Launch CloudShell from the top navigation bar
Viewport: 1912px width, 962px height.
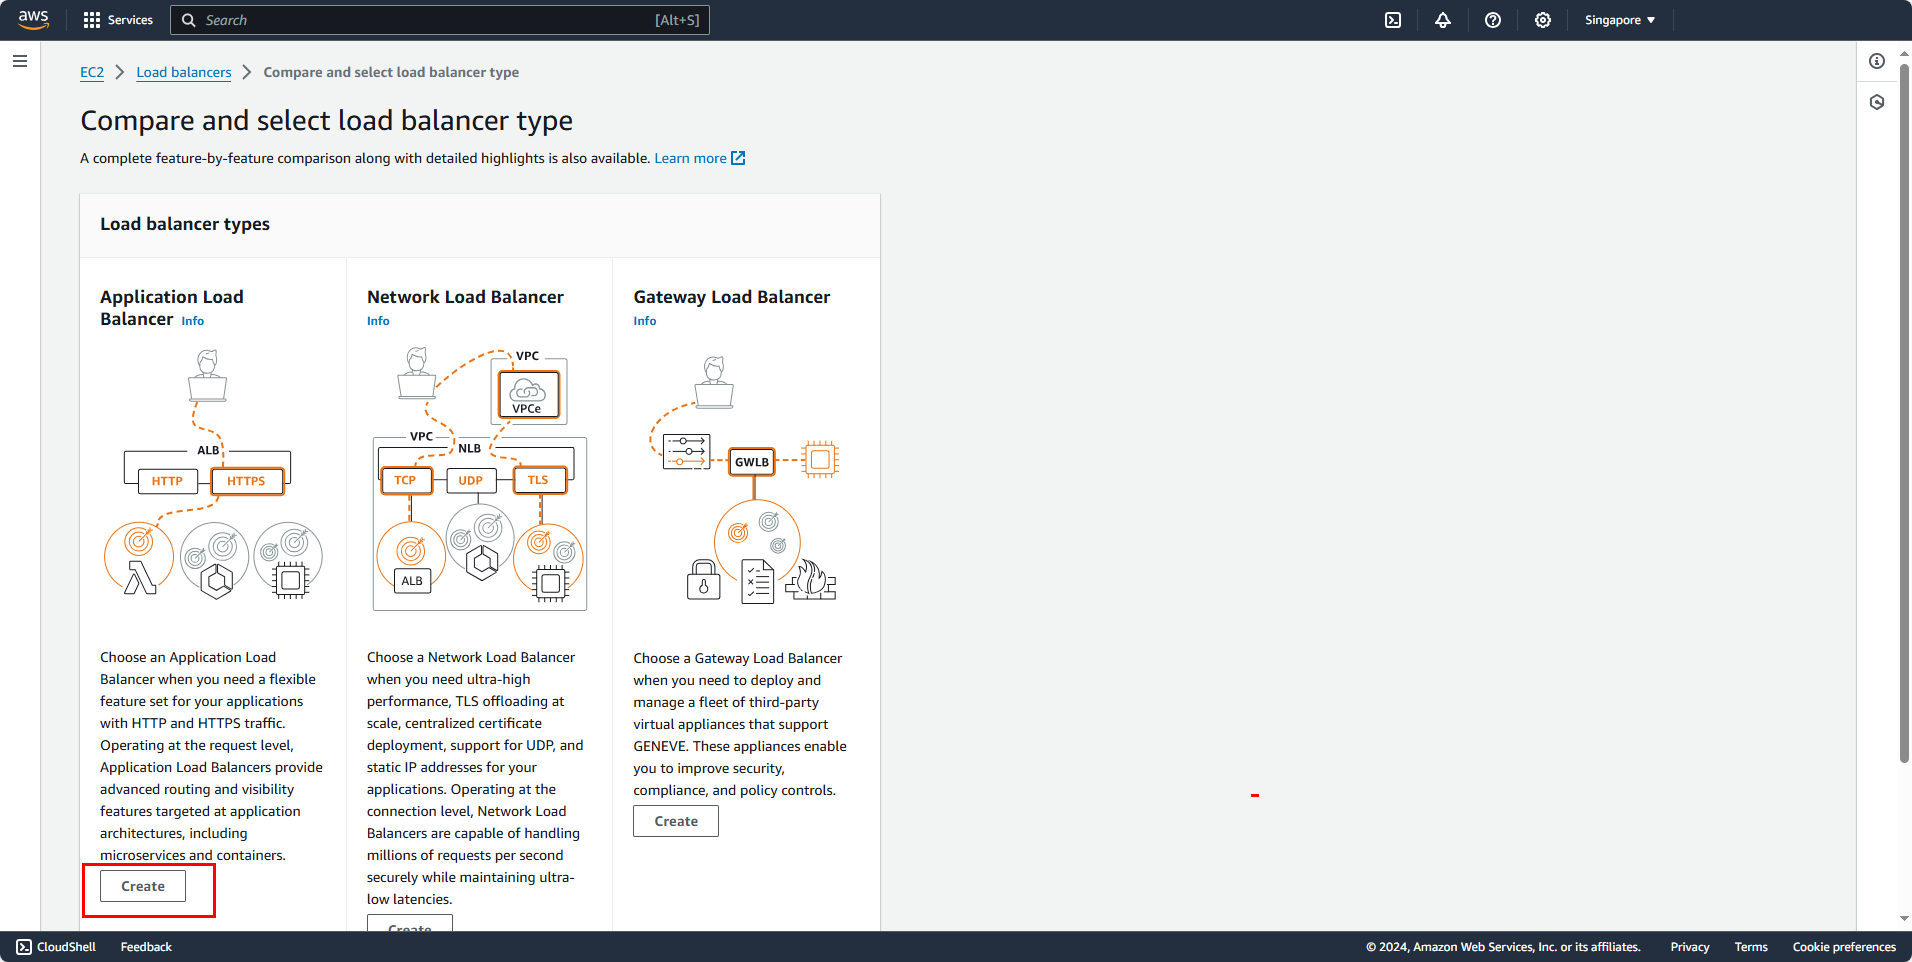pyautogui.click(x=1392, y=20)
